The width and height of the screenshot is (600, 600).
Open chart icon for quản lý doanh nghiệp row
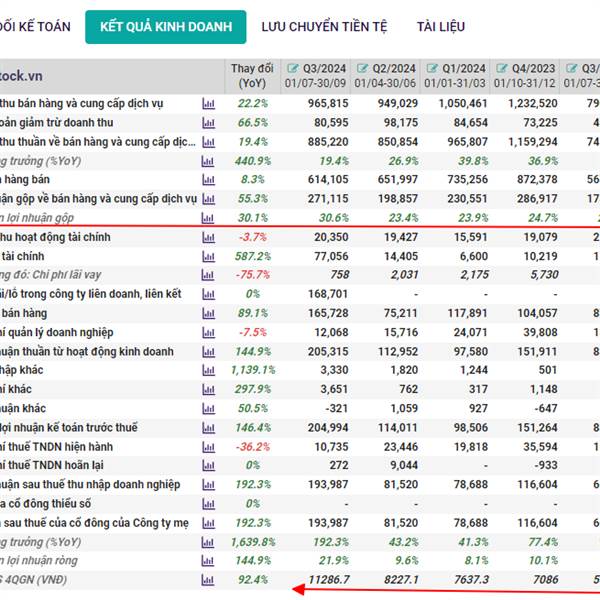point(208,333)
